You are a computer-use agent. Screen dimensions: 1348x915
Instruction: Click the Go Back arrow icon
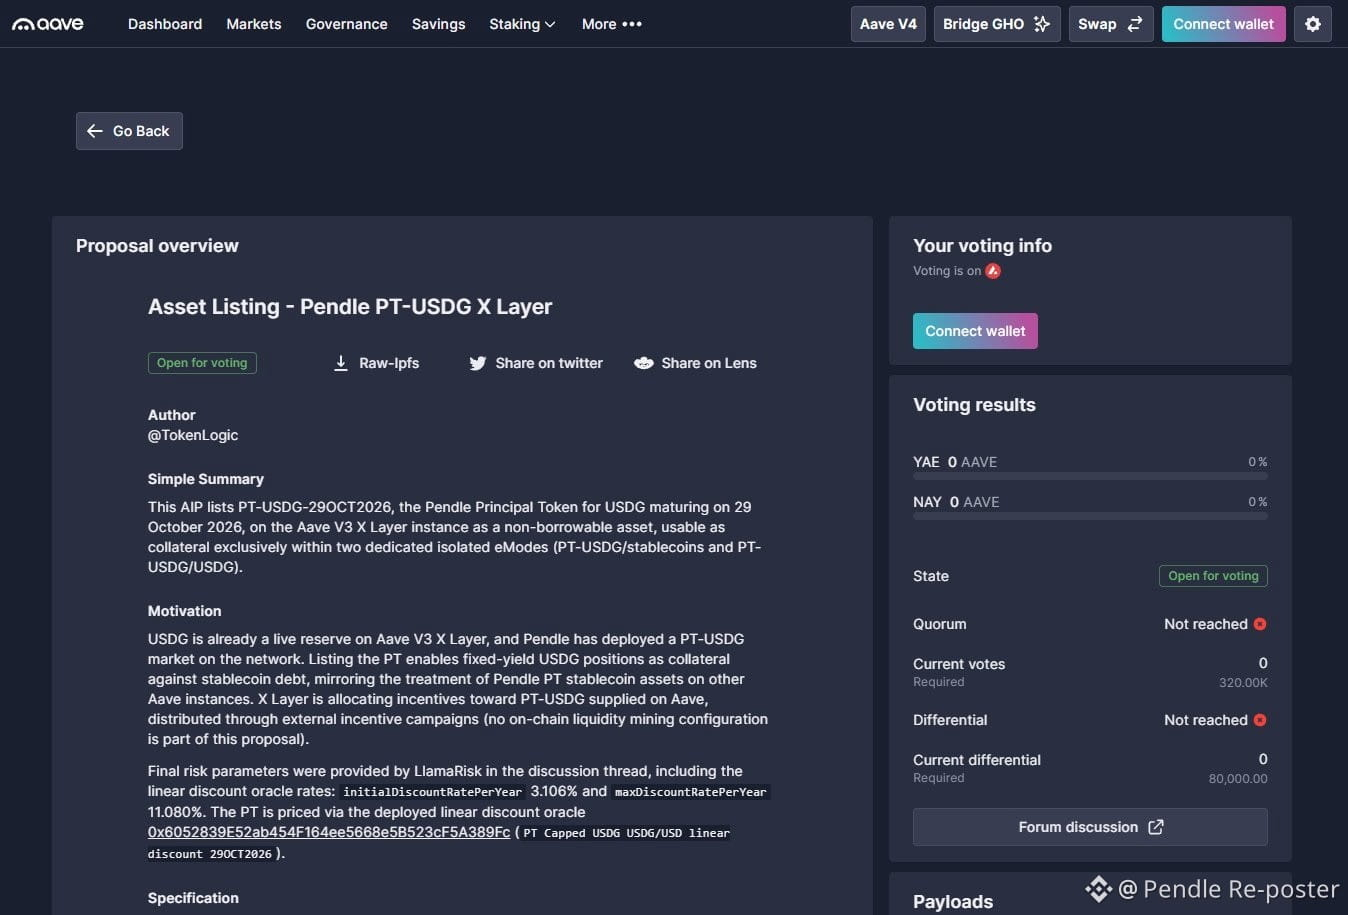(x=95, y=131)
